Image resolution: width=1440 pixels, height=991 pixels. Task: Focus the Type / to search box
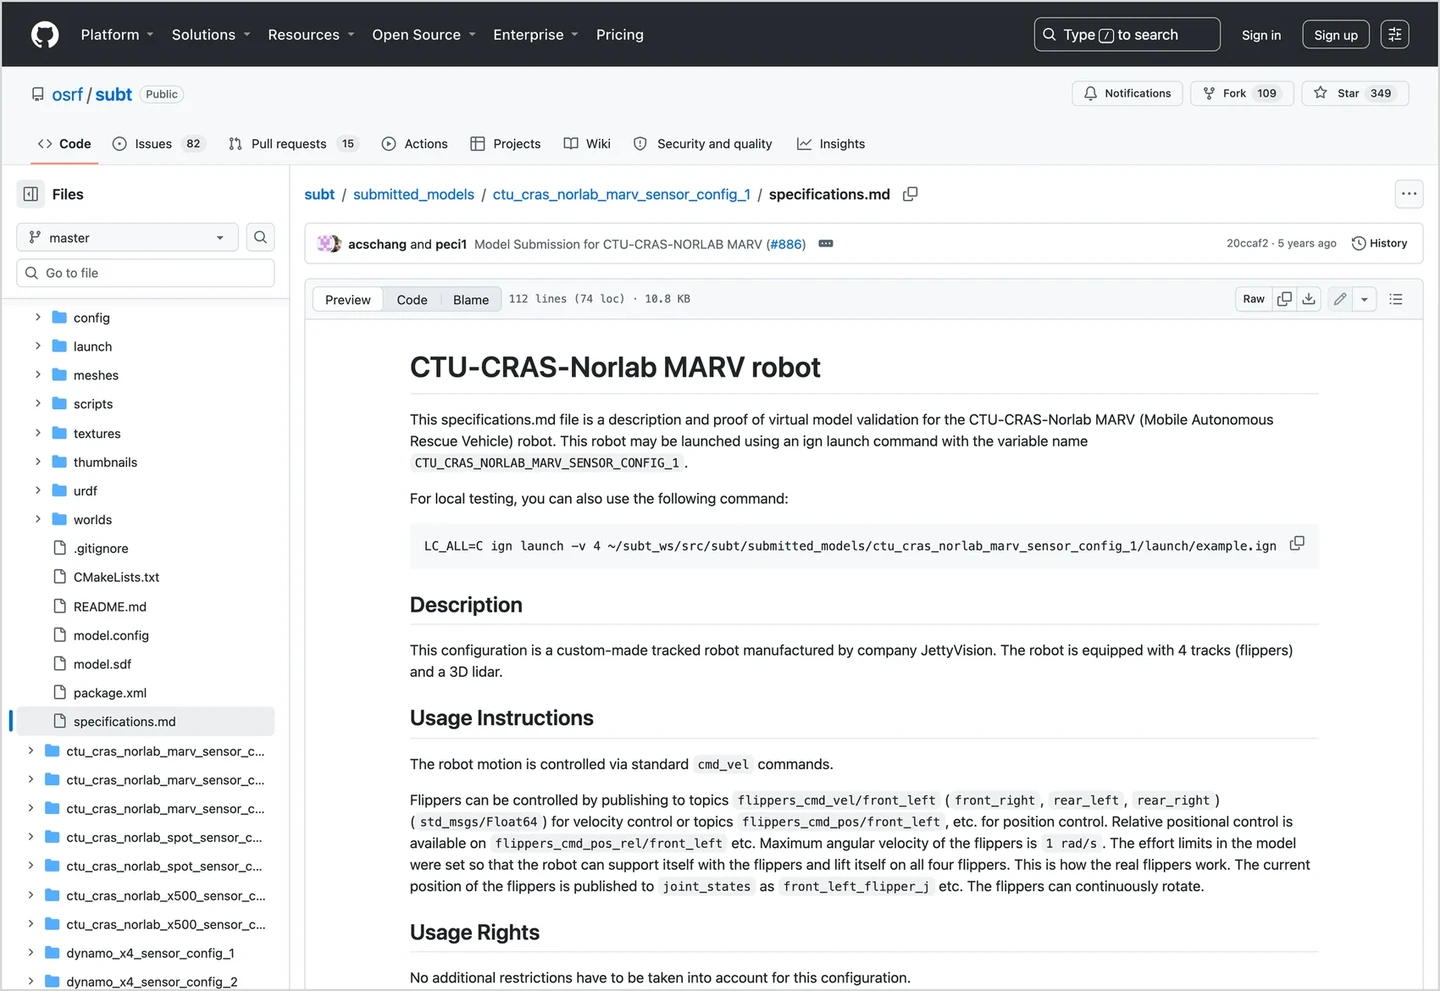[1127, 35]
